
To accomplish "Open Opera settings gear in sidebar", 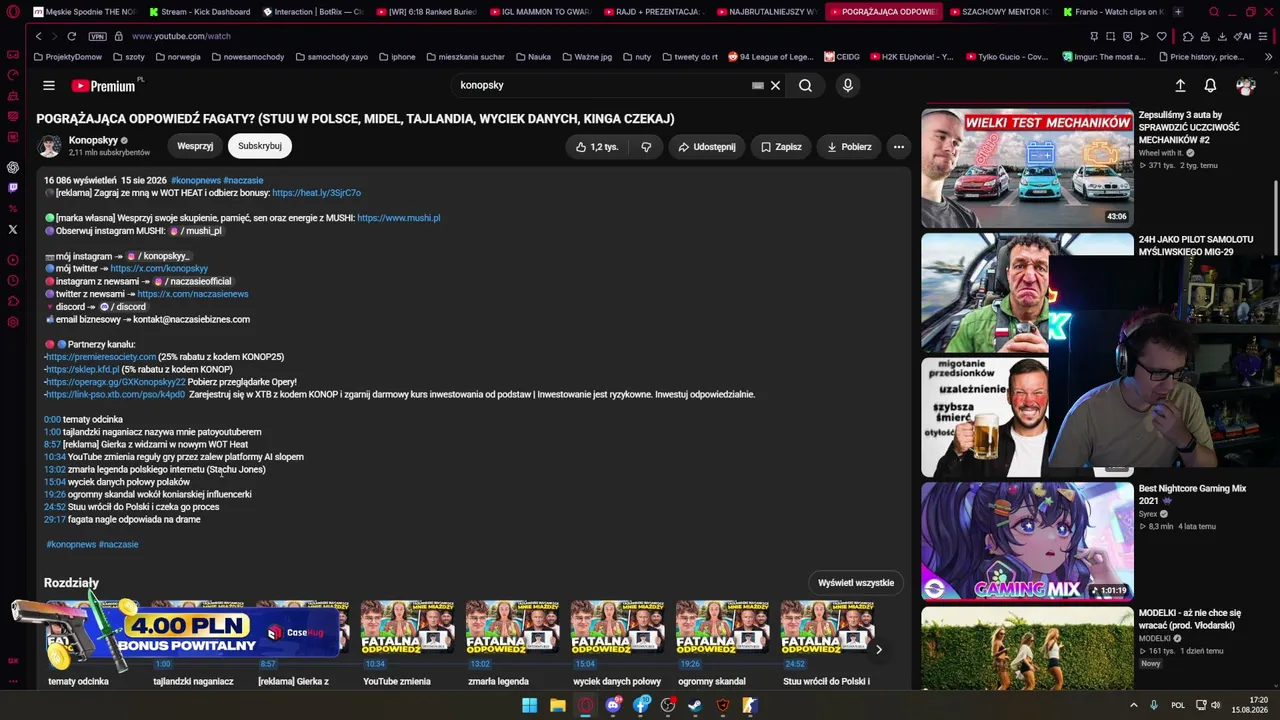I will tap(12, 322).
